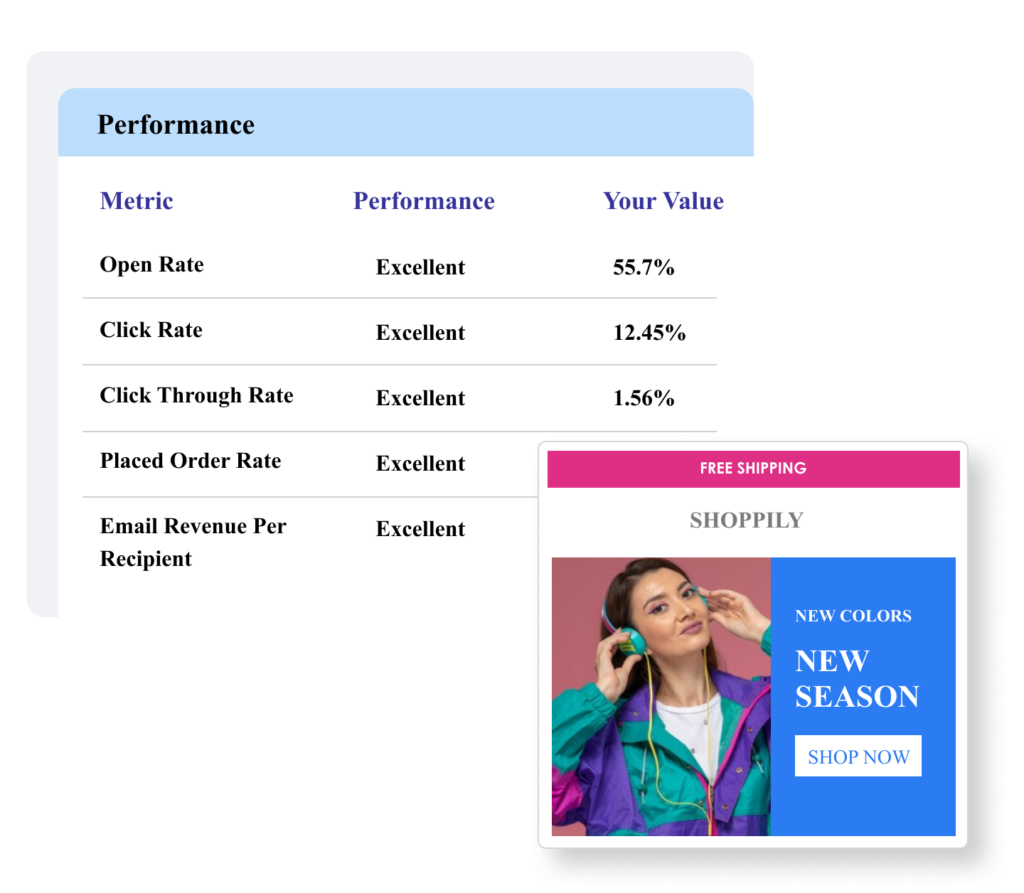
Task: Click the Your Value column header
Action: point(663,201)
